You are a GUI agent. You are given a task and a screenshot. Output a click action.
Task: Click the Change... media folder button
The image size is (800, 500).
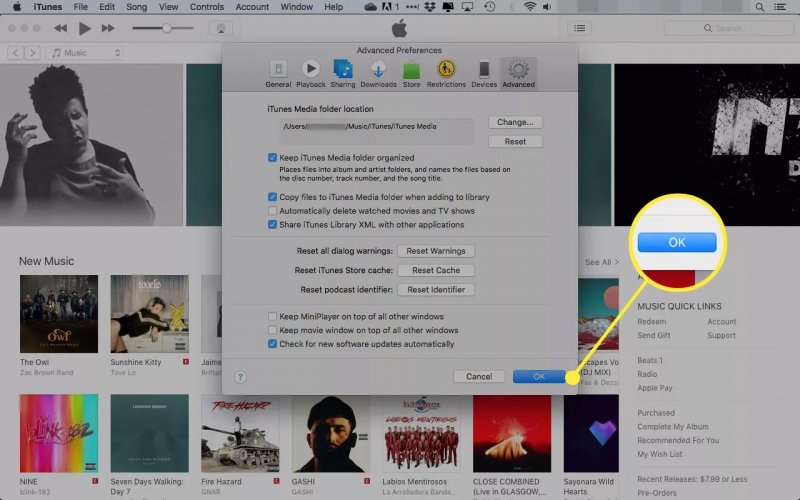(x=515, y=122)
